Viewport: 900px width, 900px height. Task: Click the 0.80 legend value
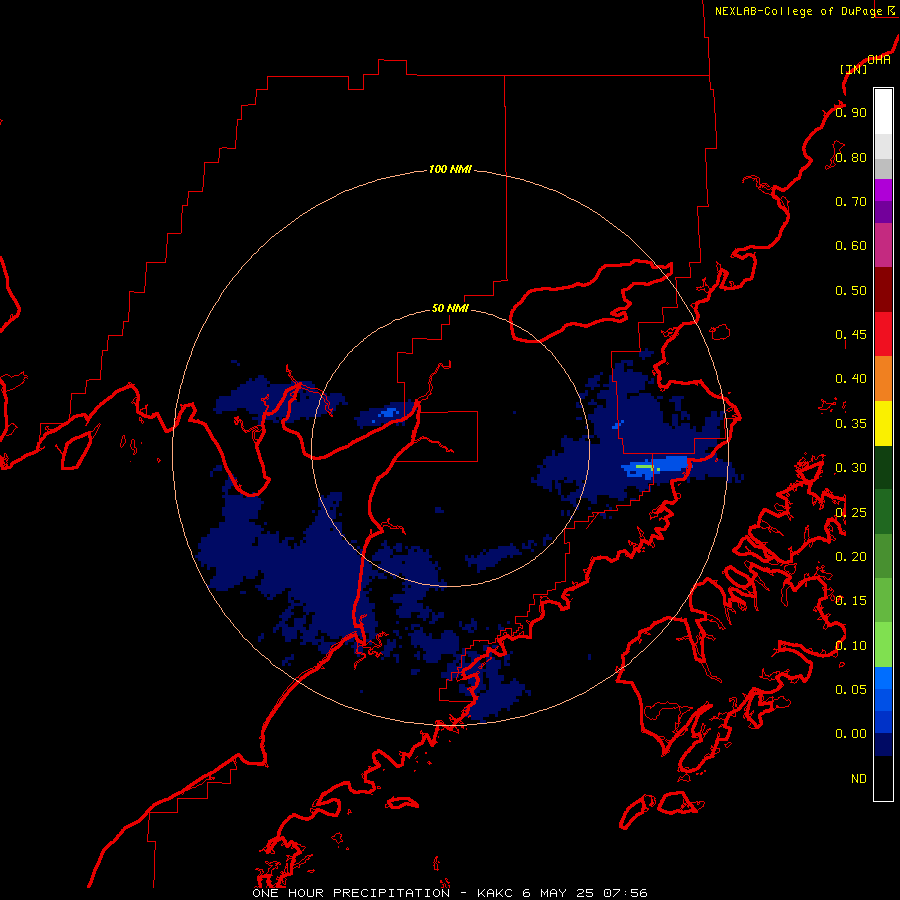click(x=851, y=157)
